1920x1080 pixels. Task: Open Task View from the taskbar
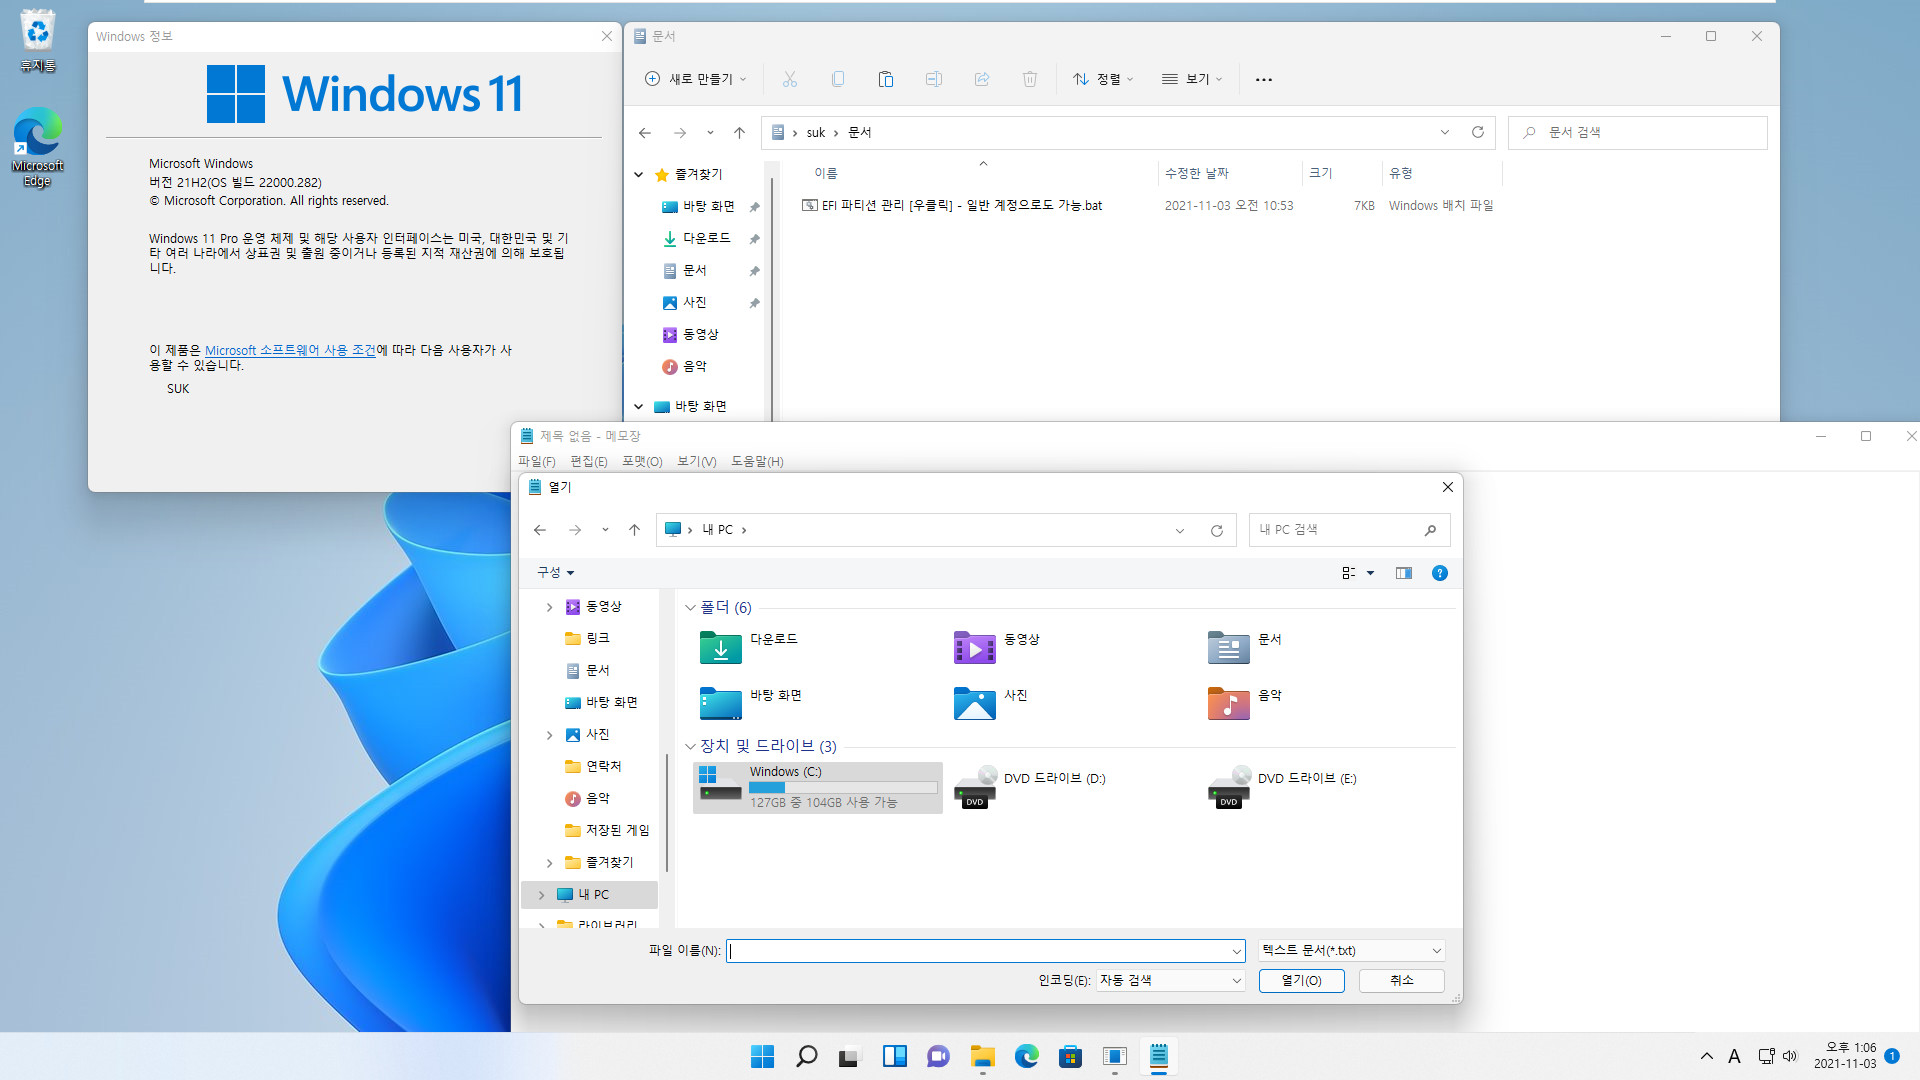coord(849,1056)
